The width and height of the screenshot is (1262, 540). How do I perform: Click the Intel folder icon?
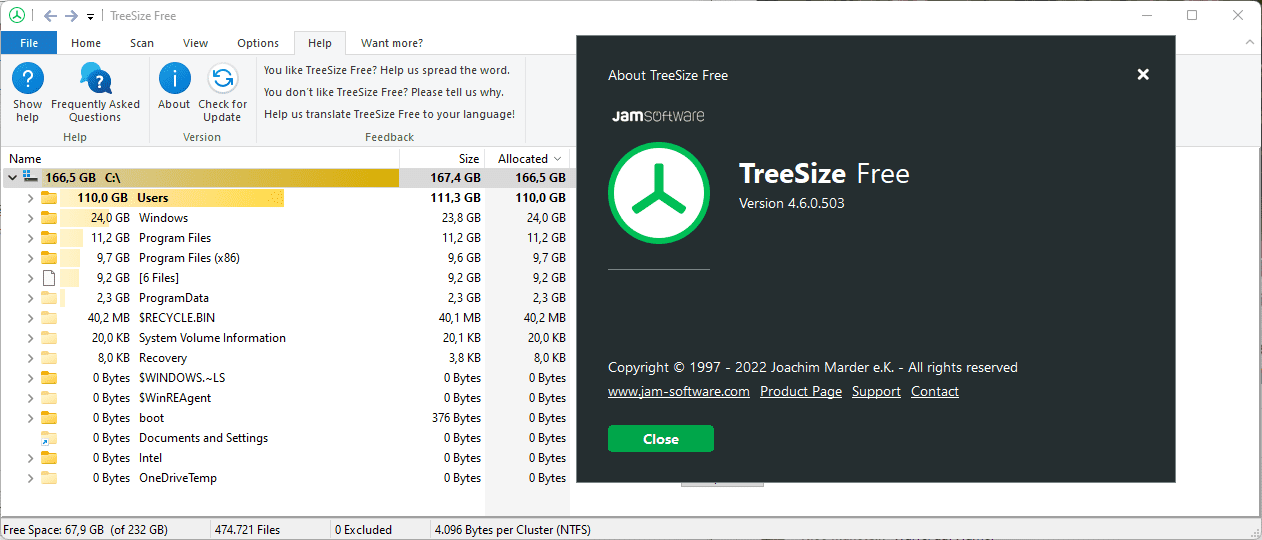(x=49, y=458)
